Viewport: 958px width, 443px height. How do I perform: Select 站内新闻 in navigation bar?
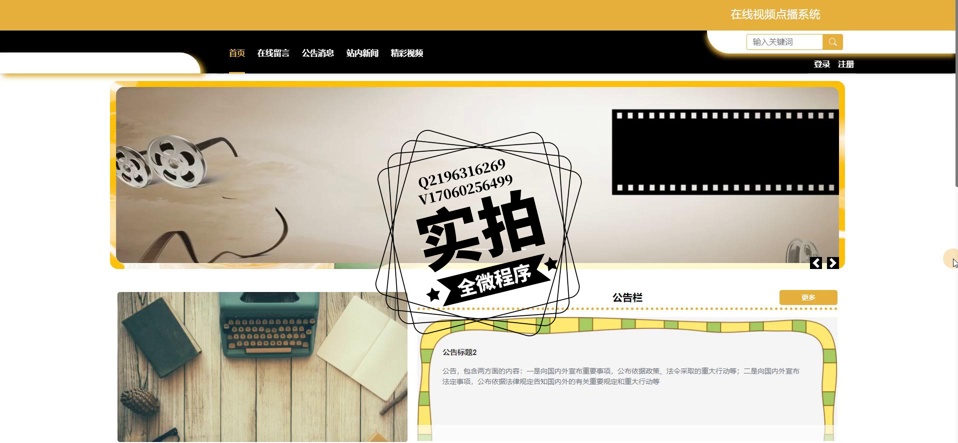coord(362,53)
